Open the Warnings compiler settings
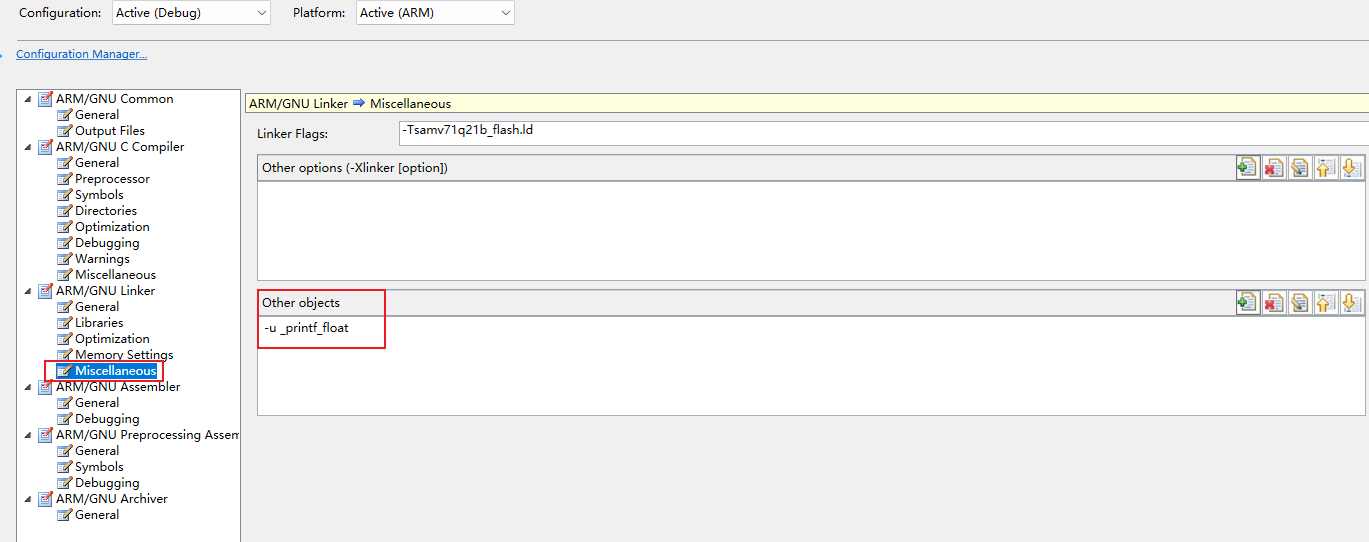Viewport: 1369px width, 542px height. [102, 259]
